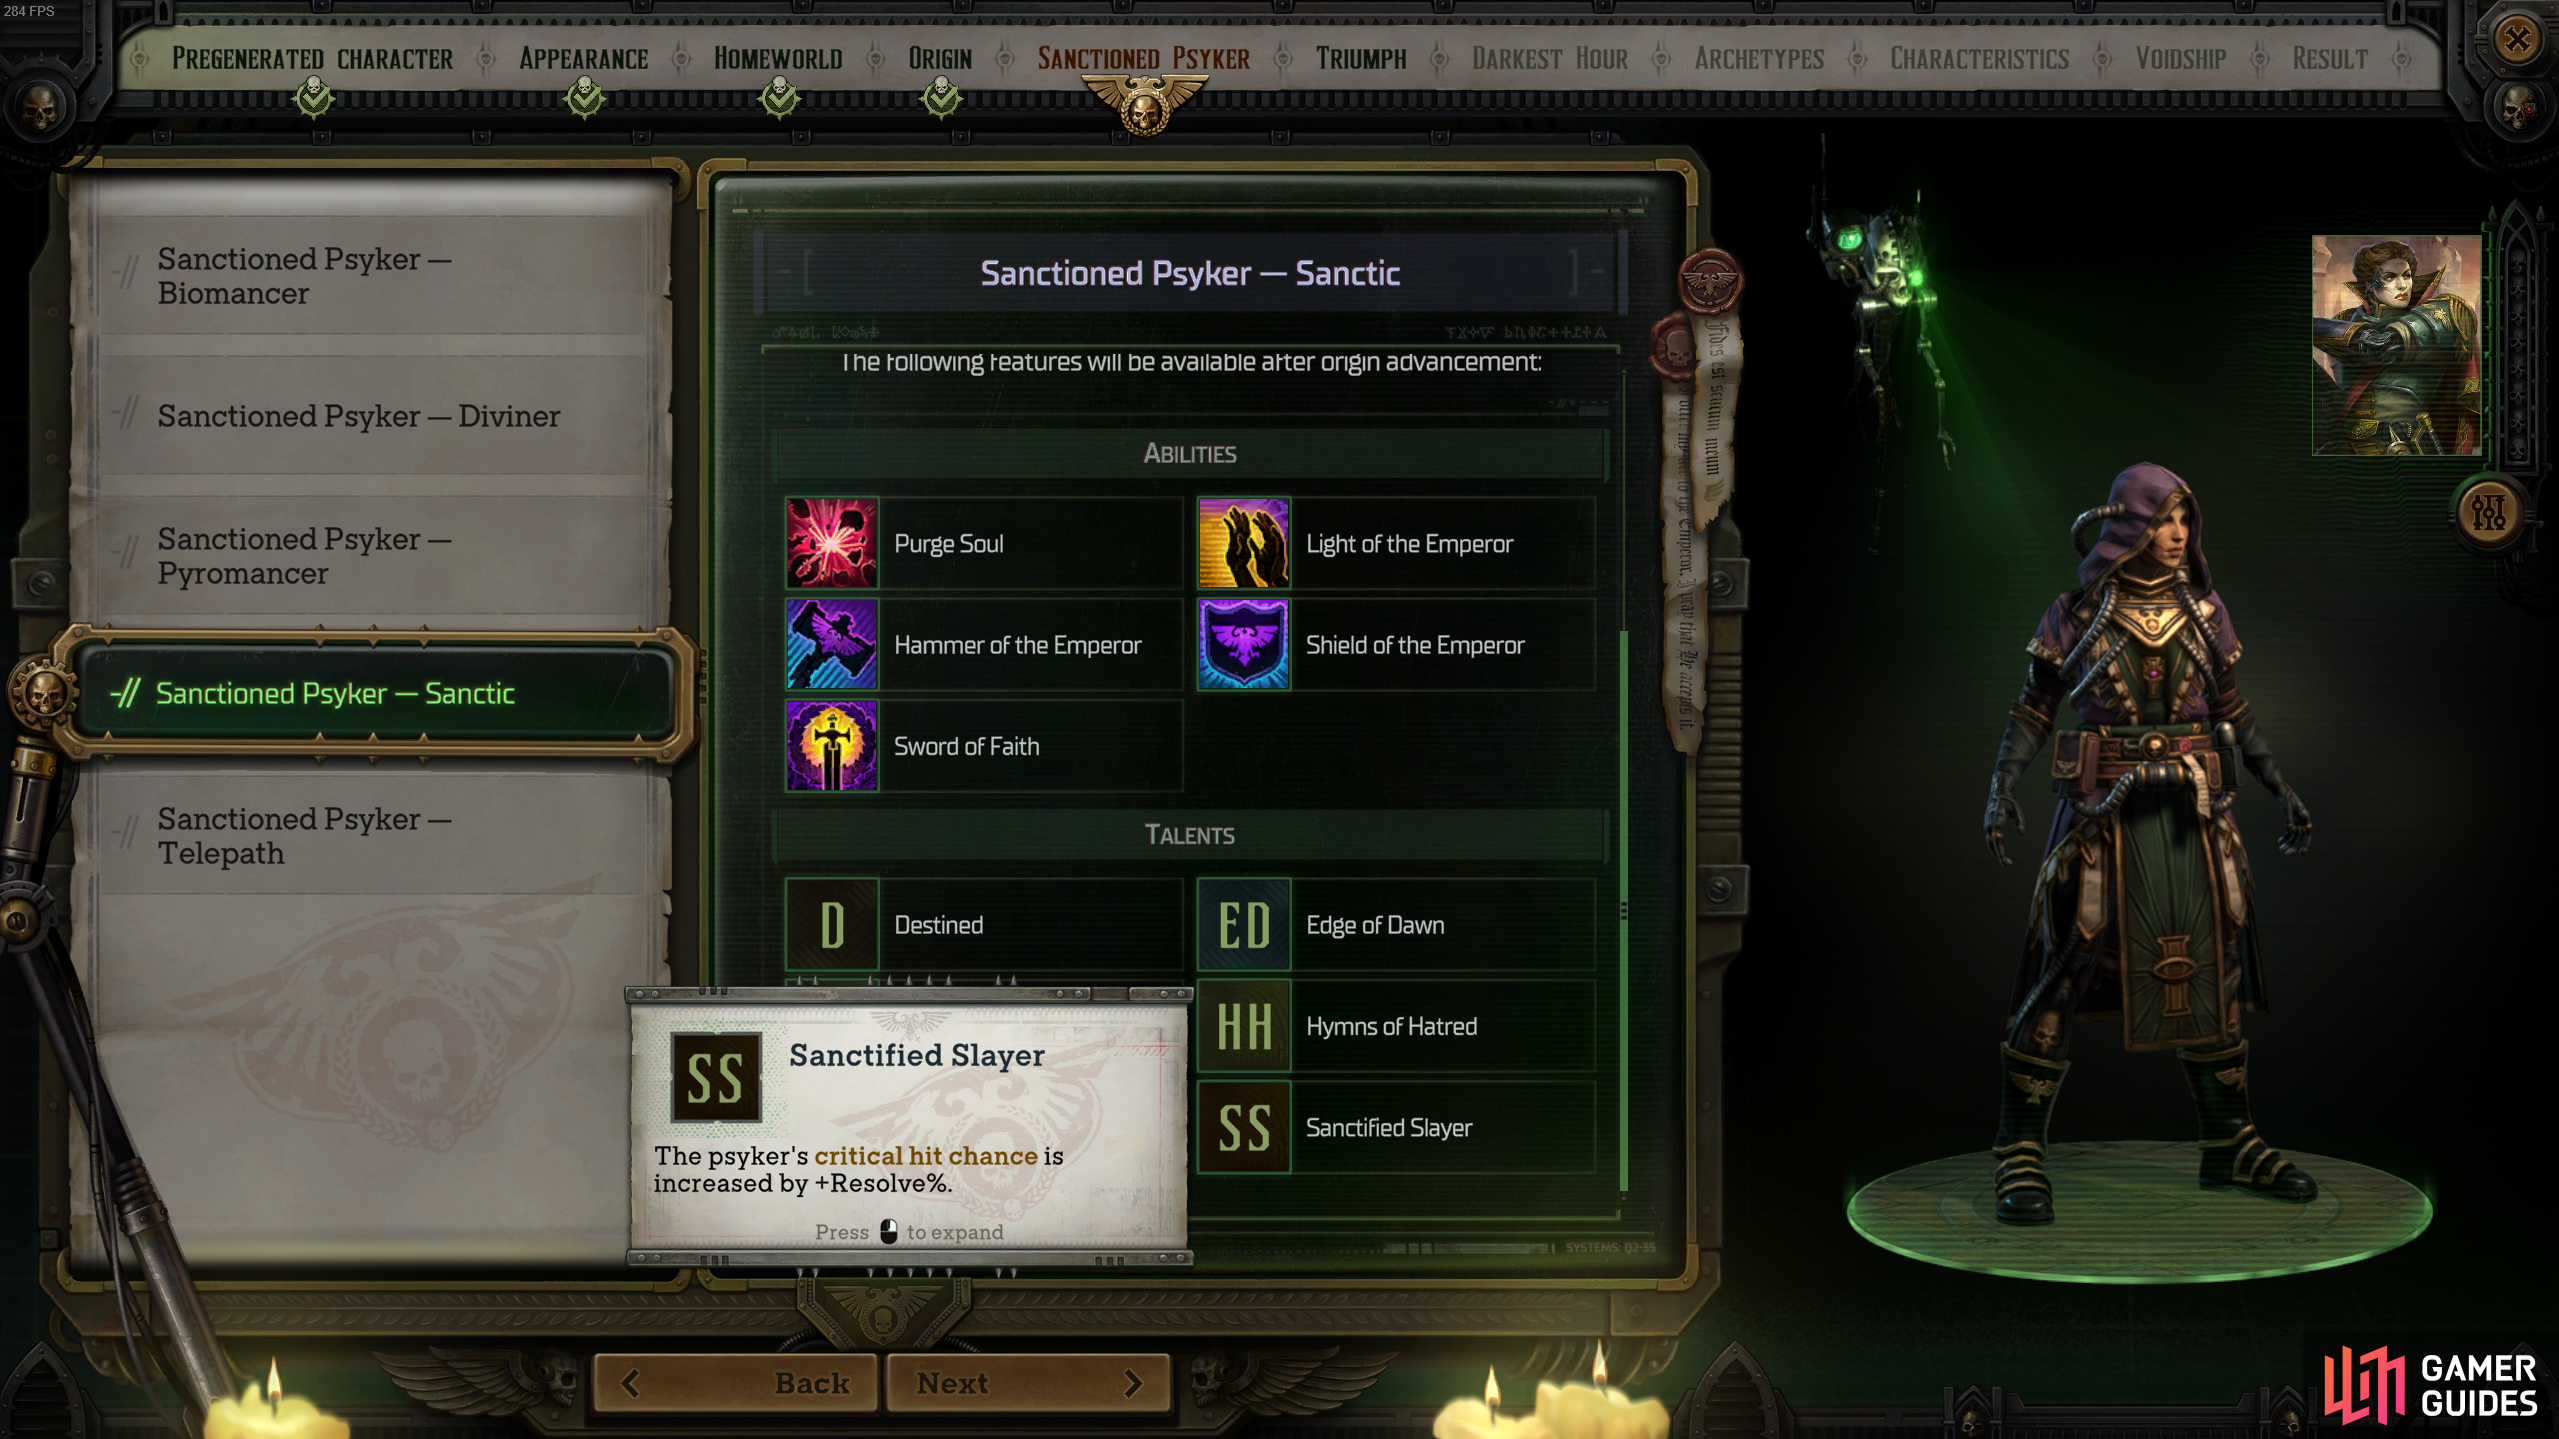Select the Purge Soul ability icon
2559x1439 pixels.
(x=832, y=543)
